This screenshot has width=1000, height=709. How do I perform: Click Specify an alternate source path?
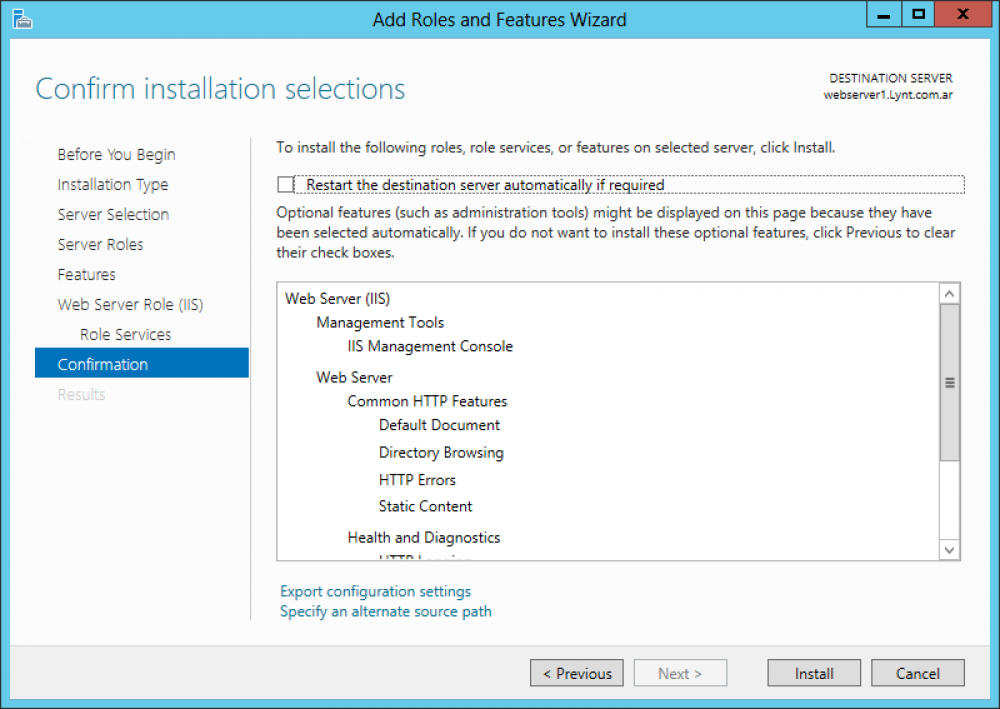[385, 611]
